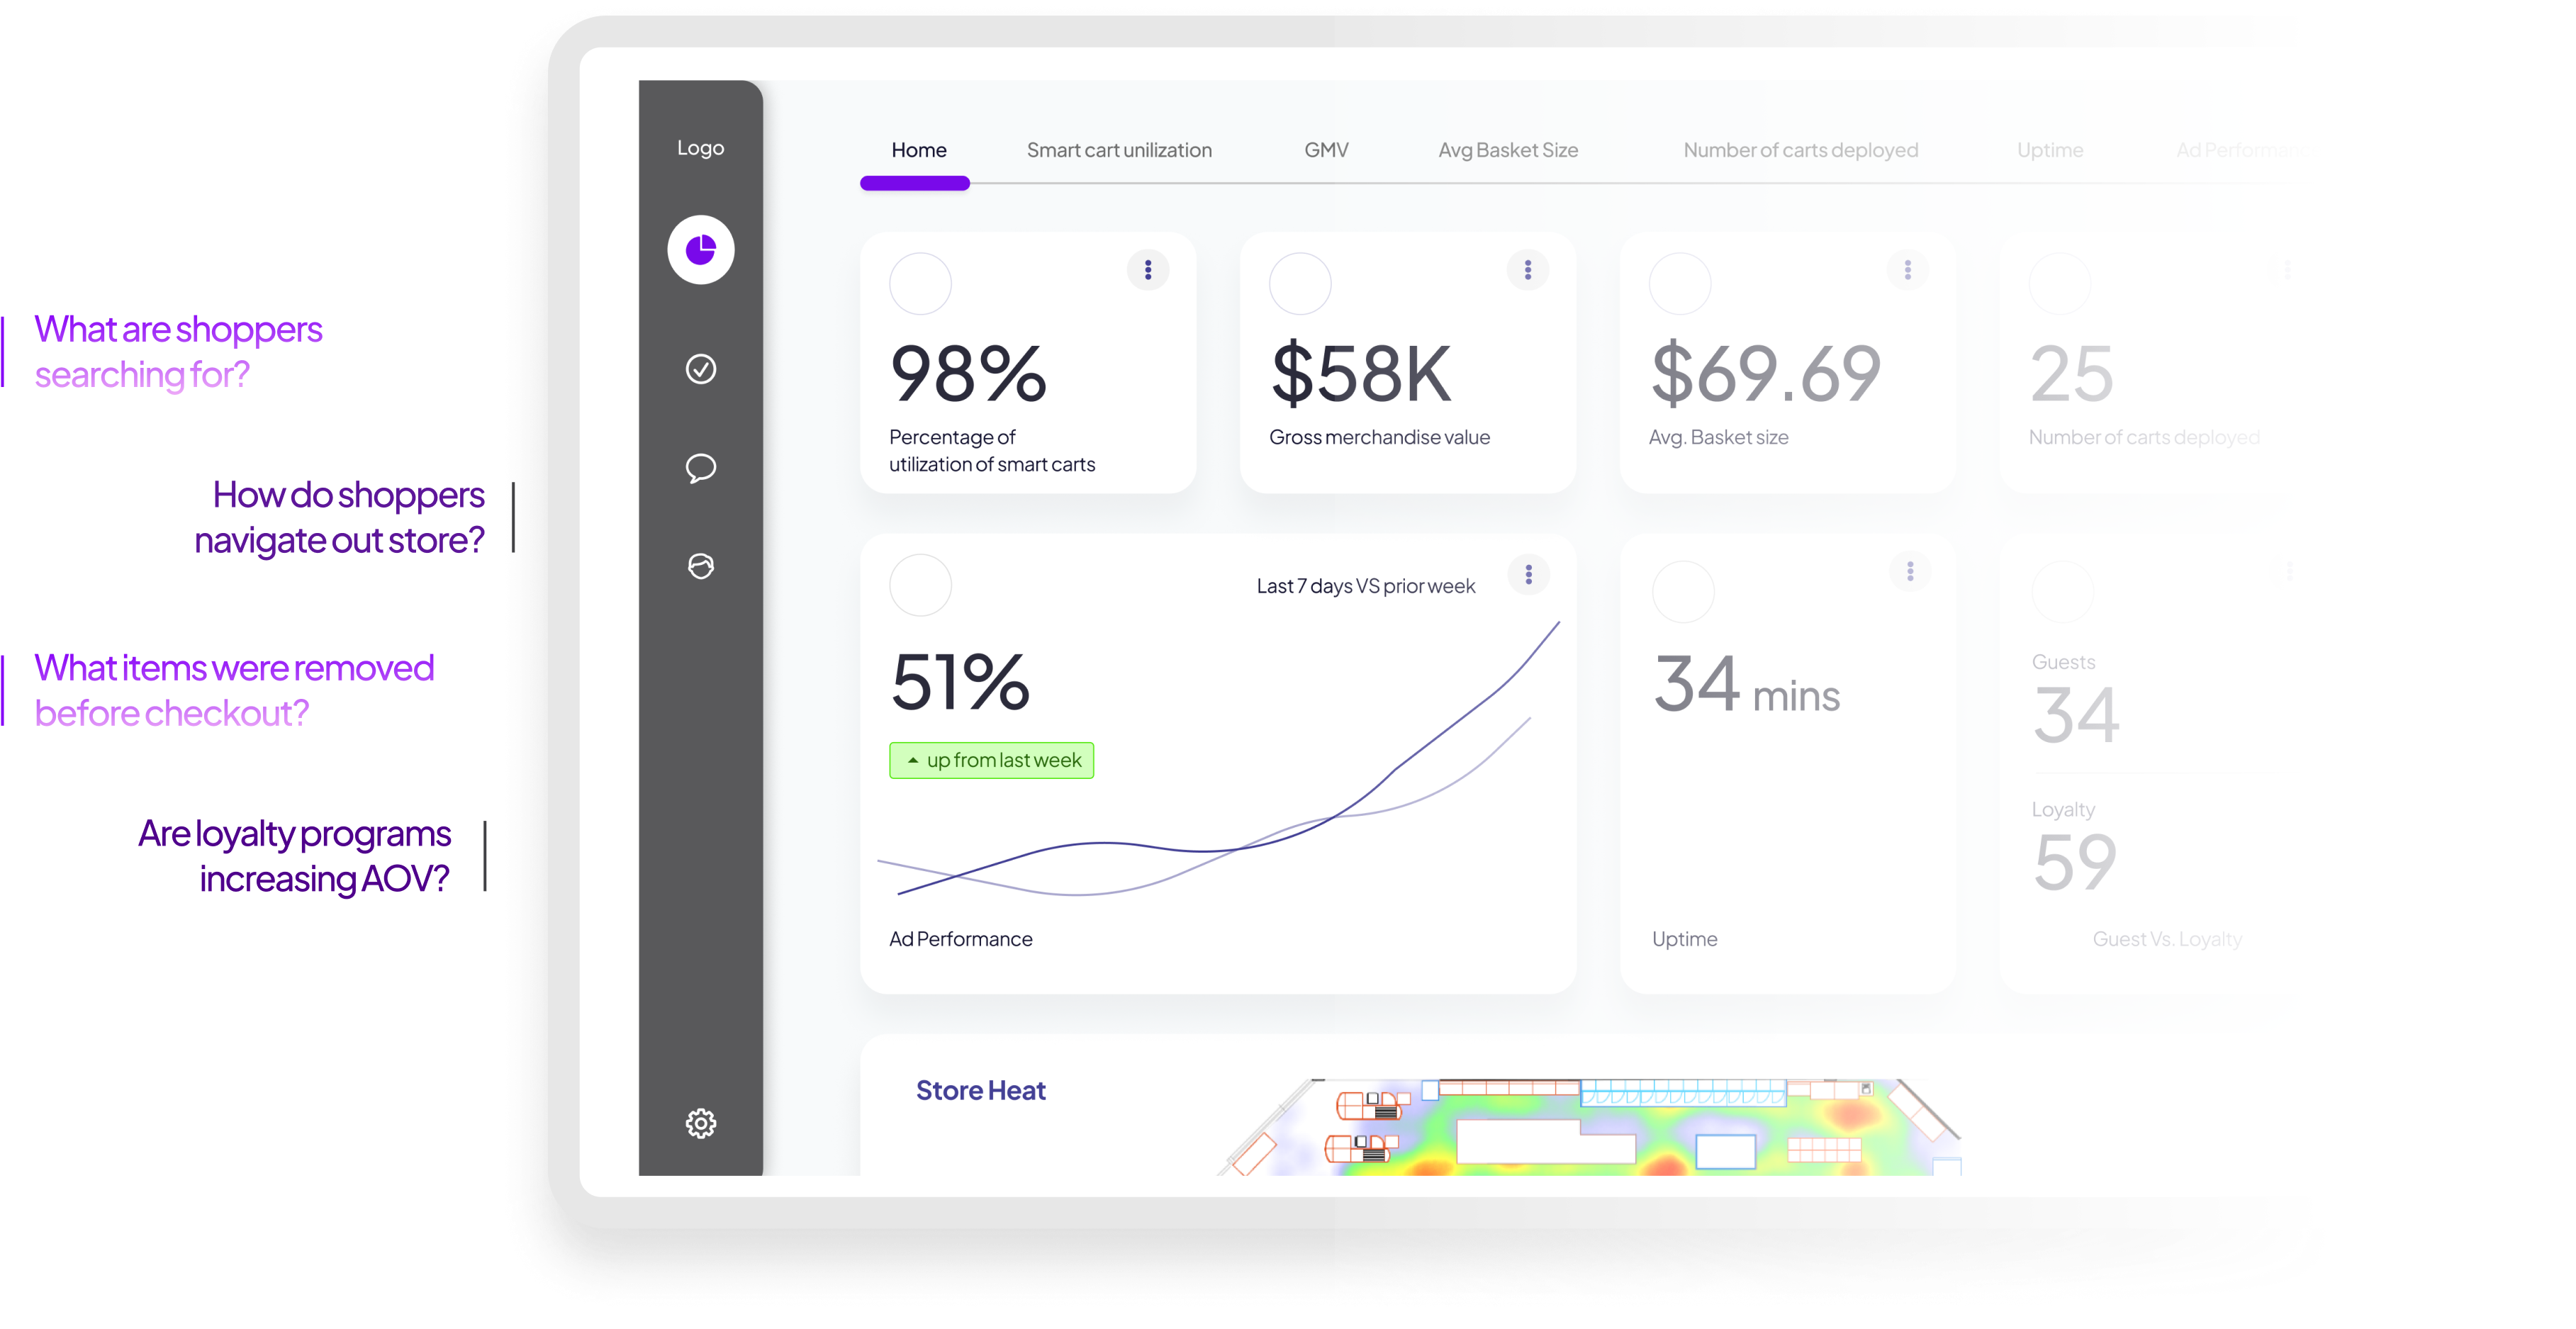Go to Number of carts deployed tab
This screenshot has width=2576, height=1329.
pyautogui.click(x=1800, y=150)
